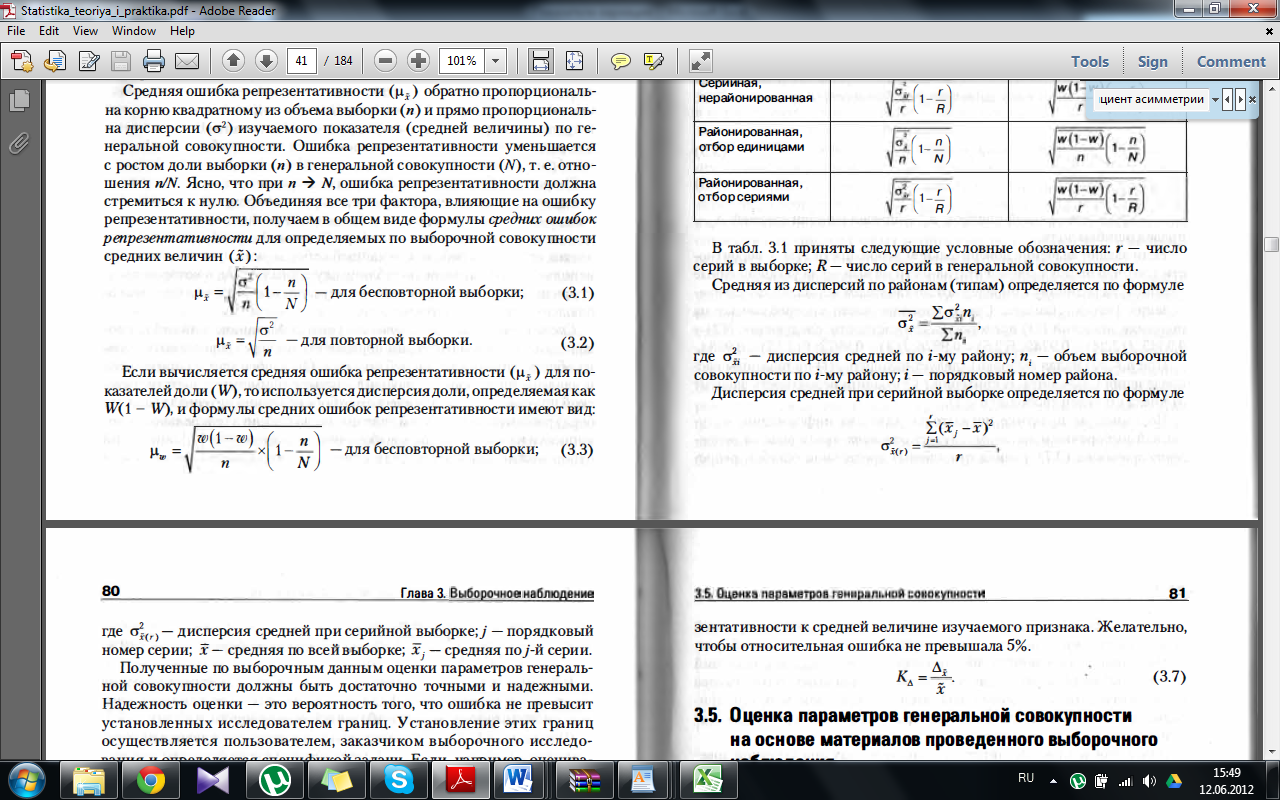Add a sticky note comment
This screenshot has height=800, width=1280.
(x=621, y=61)
